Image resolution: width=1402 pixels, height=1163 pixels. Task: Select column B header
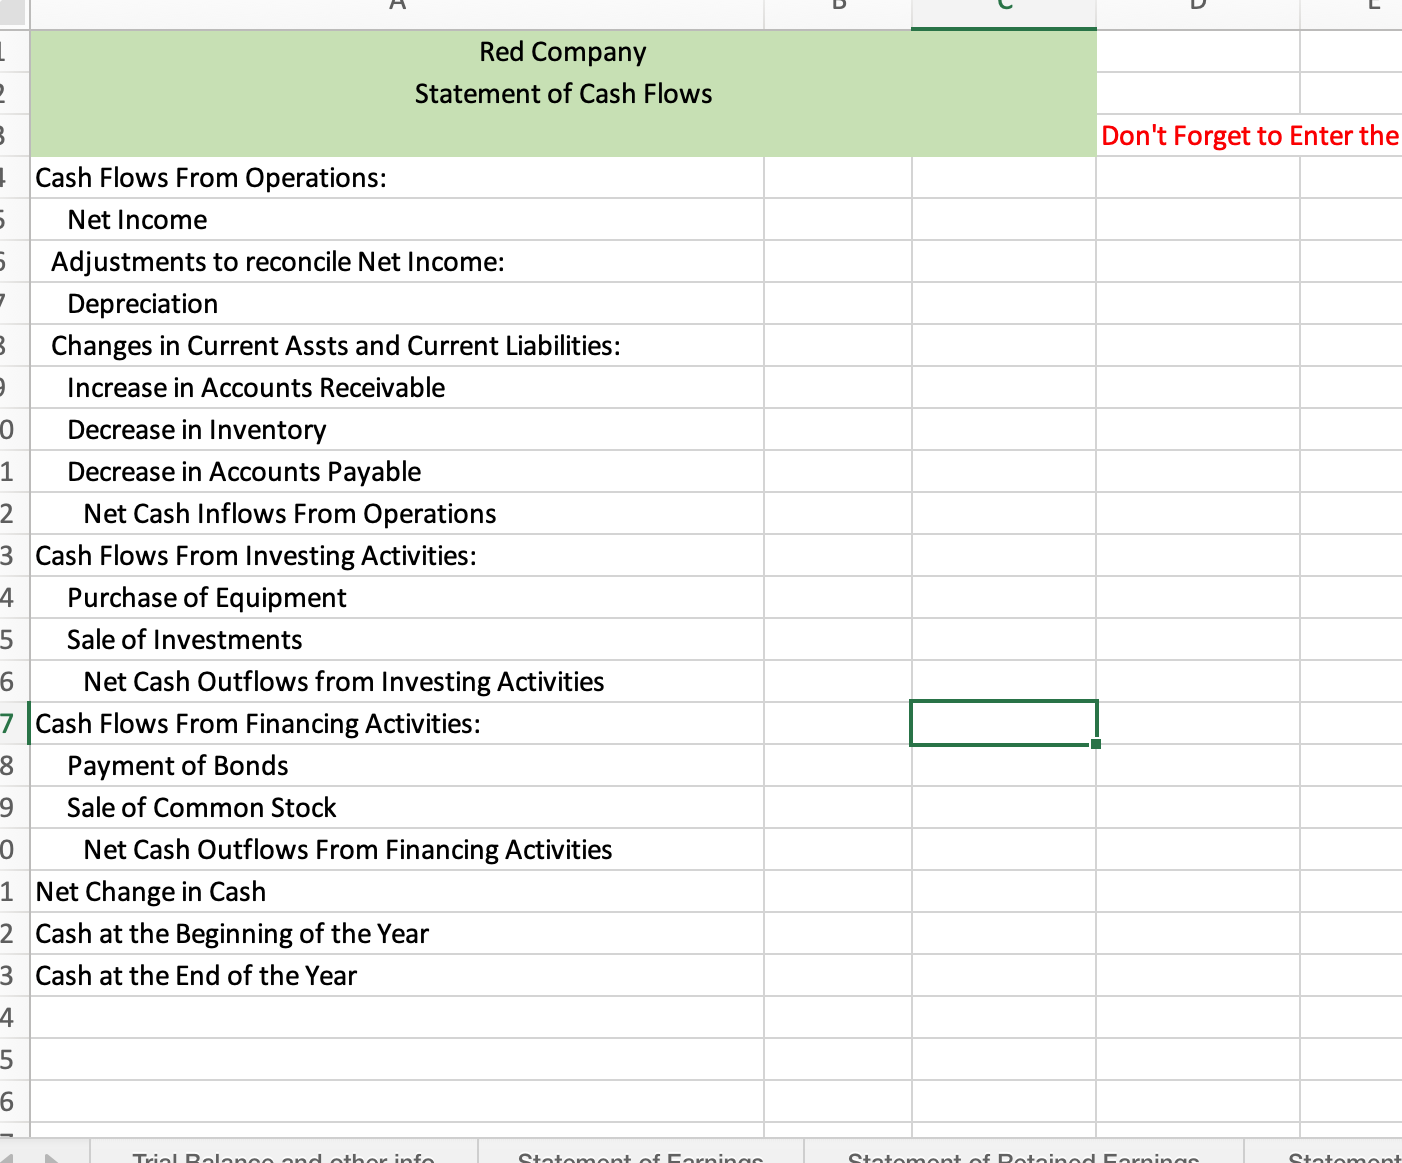tap(837, 8)
